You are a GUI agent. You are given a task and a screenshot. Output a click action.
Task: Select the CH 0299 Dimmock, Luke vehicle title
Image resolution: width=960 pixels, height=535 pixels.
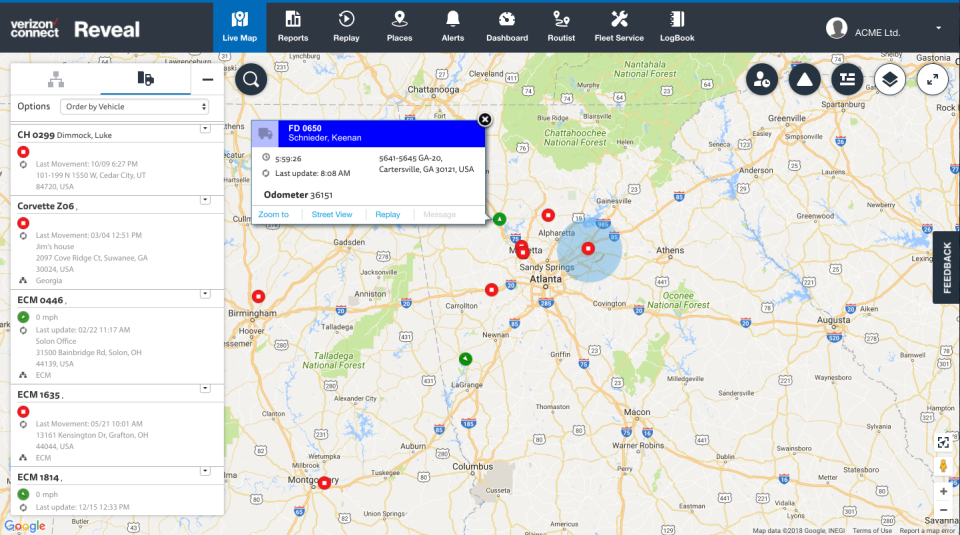pyautogui.click(x=64, y=135)
